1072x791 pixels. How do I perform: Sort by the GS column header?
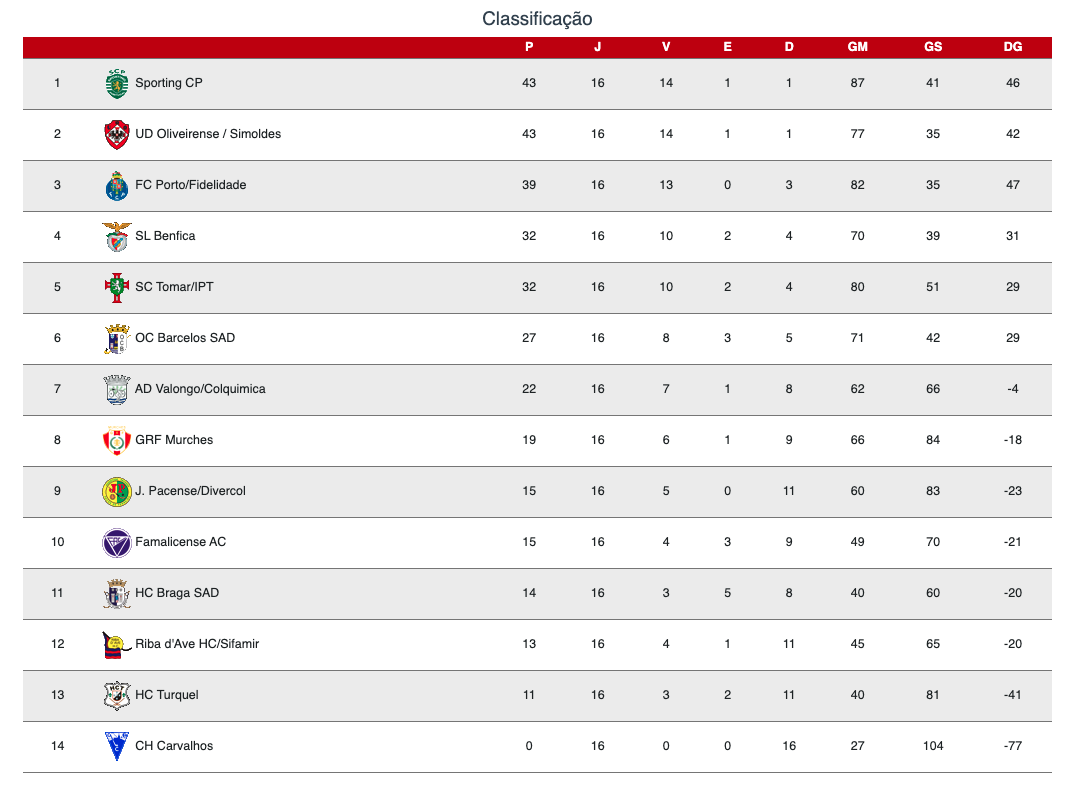click(933, 47)
